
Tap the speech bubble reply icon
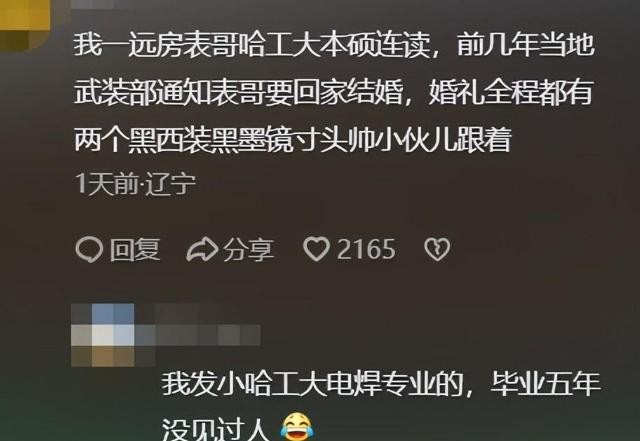(89, 249)
